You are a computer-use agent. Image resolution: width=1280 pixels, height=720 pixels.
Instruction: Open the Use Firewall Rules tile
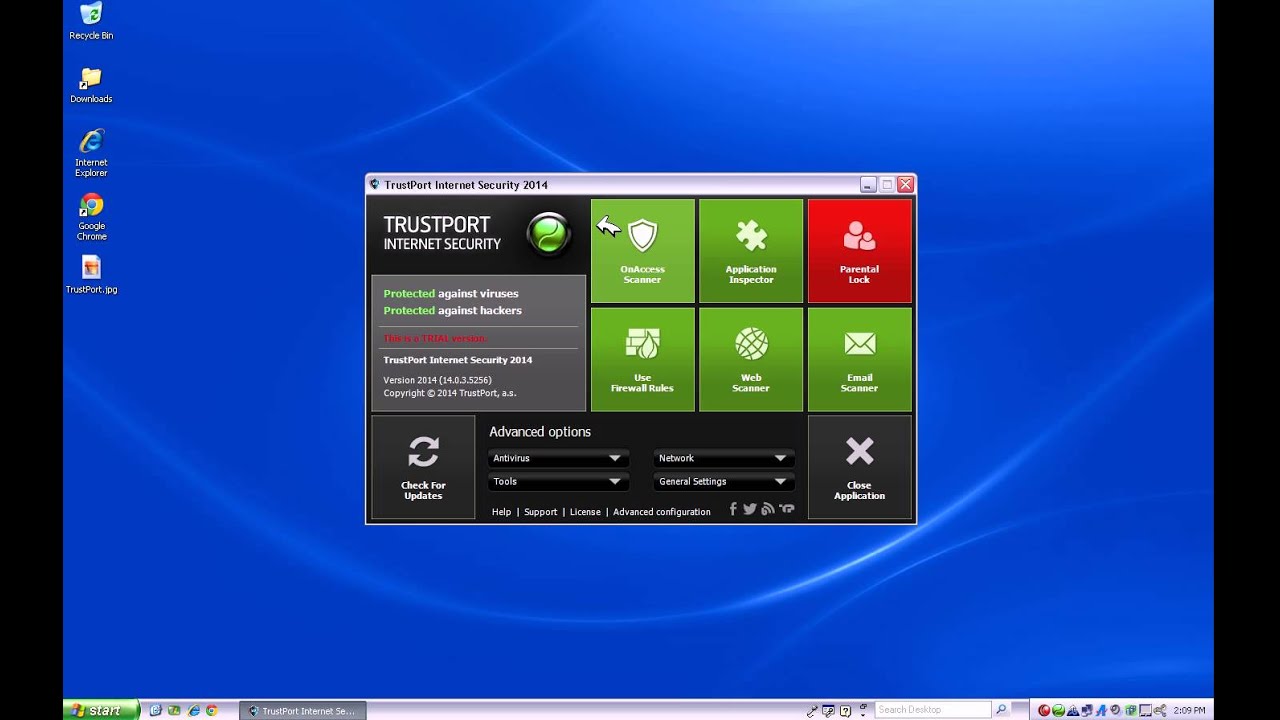(x=642, y=359)
